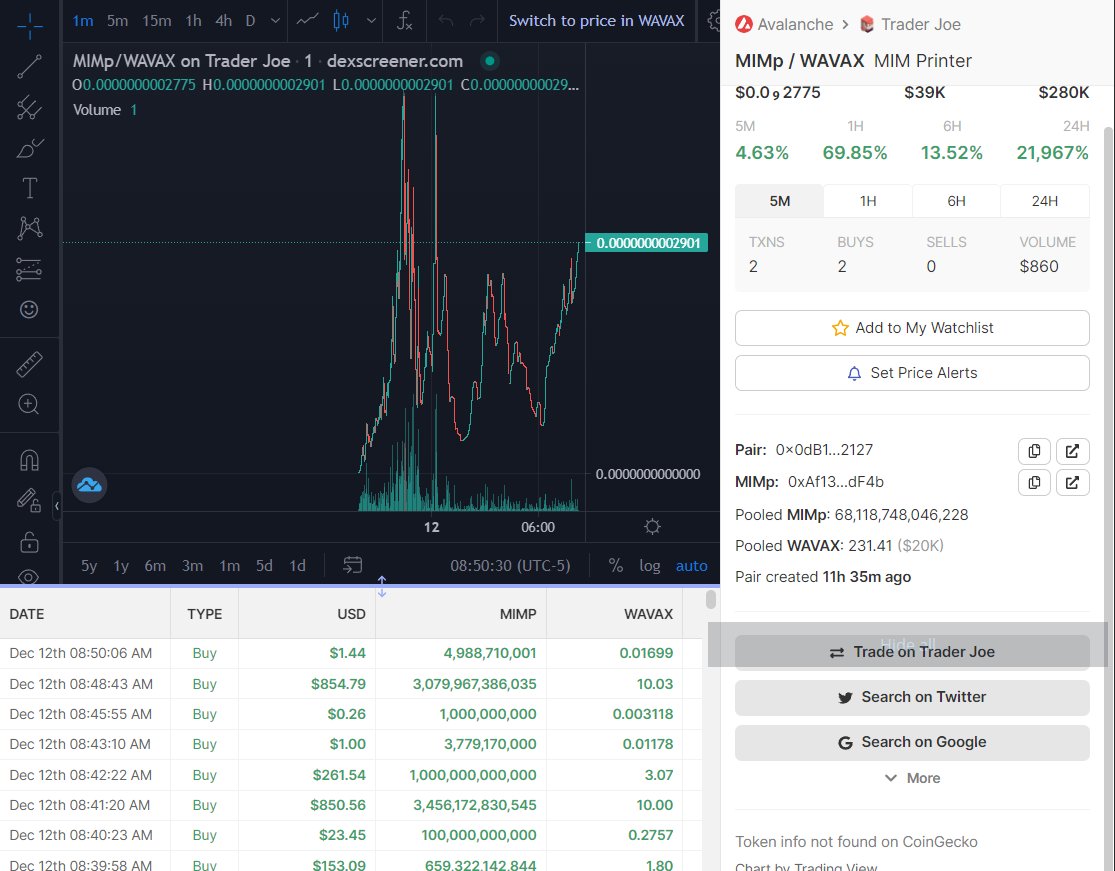Open timezone menu 08:50:30 (UTC-5)
Viewport: 1115px width, 871px height.
pyautogui.click(x=510, y=566)
